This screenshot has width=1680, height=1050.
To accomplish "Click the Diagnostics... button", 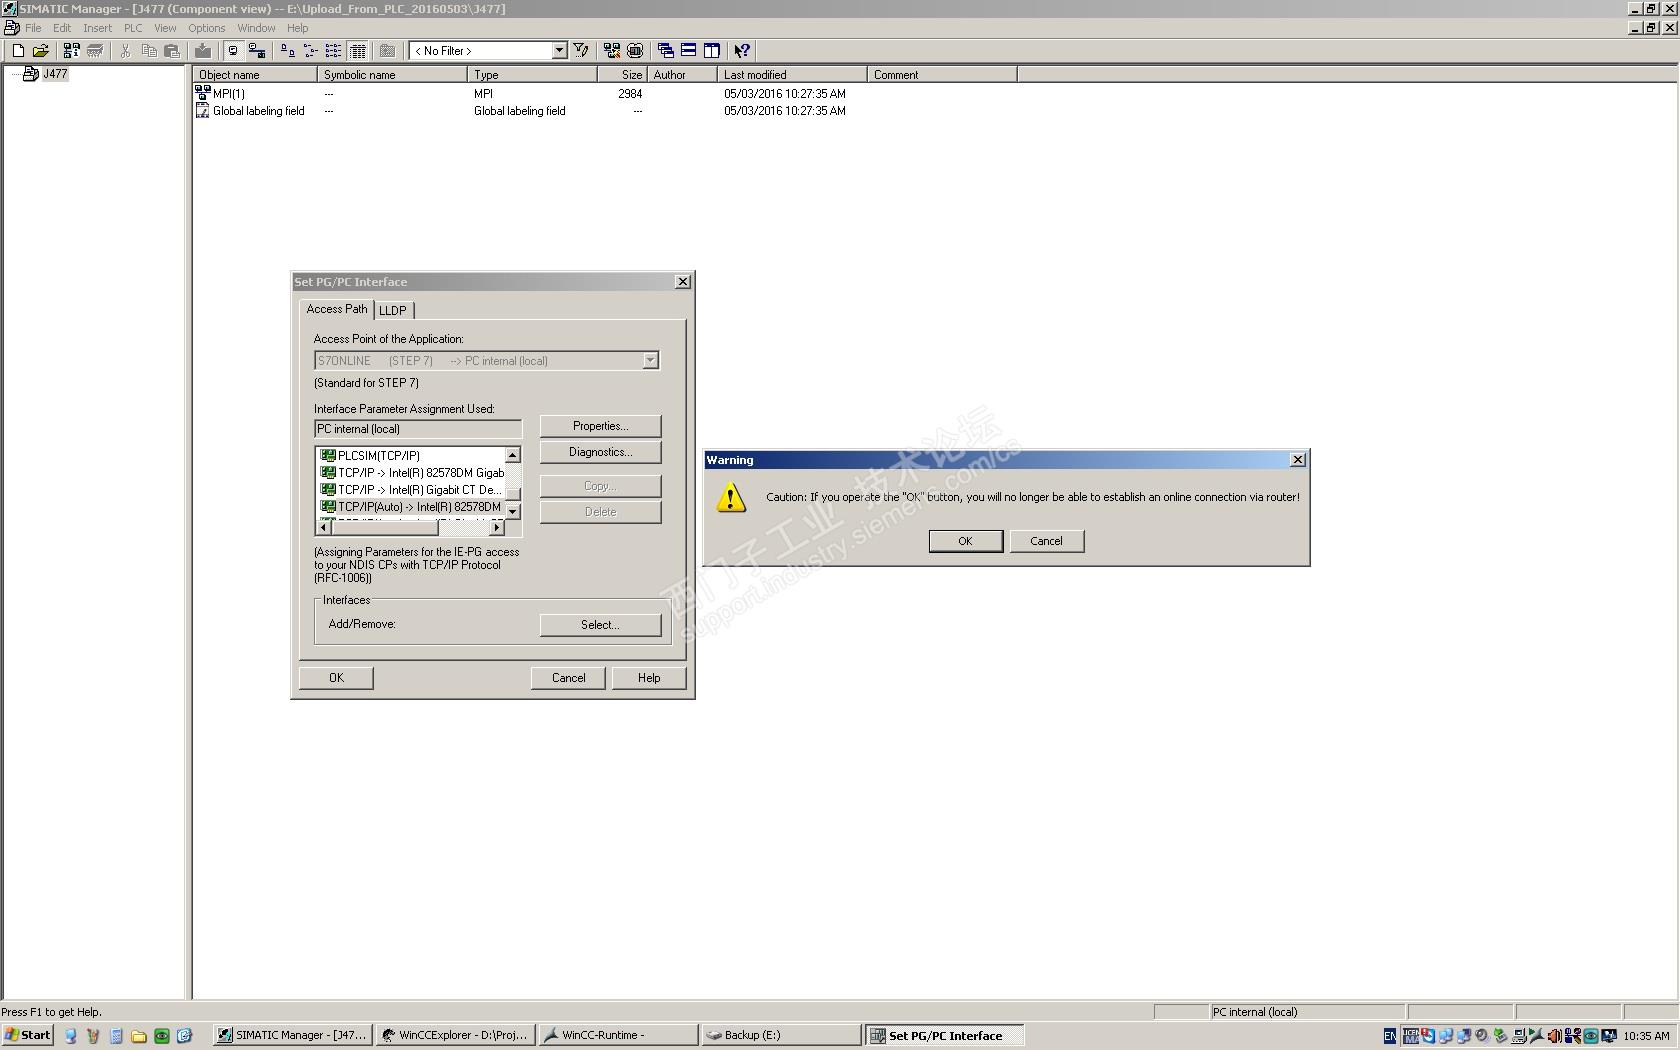I will point(600,452).
